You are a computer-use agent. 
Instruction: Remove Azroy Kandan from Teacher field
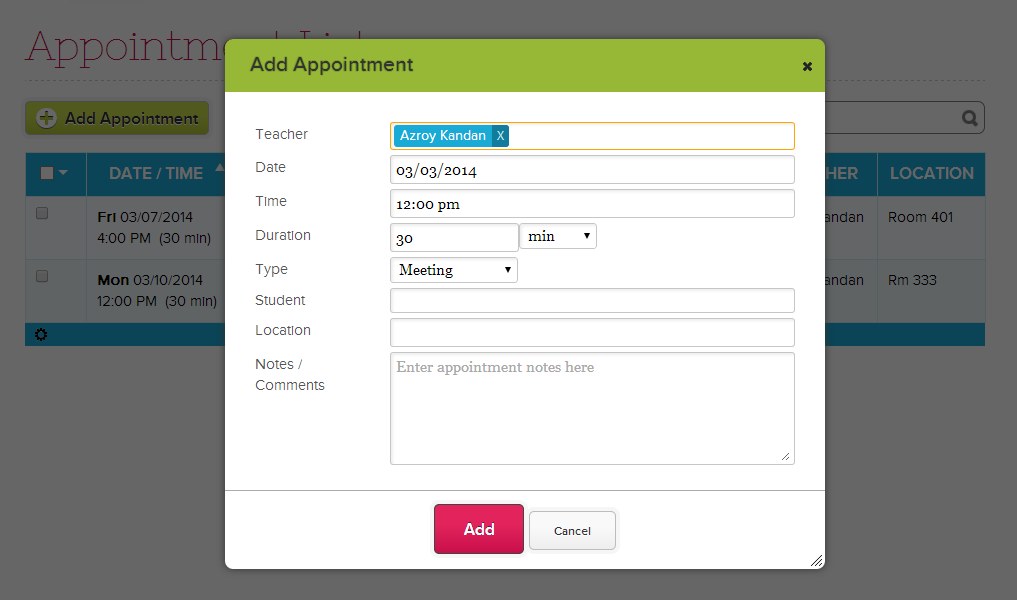(501, 136)
